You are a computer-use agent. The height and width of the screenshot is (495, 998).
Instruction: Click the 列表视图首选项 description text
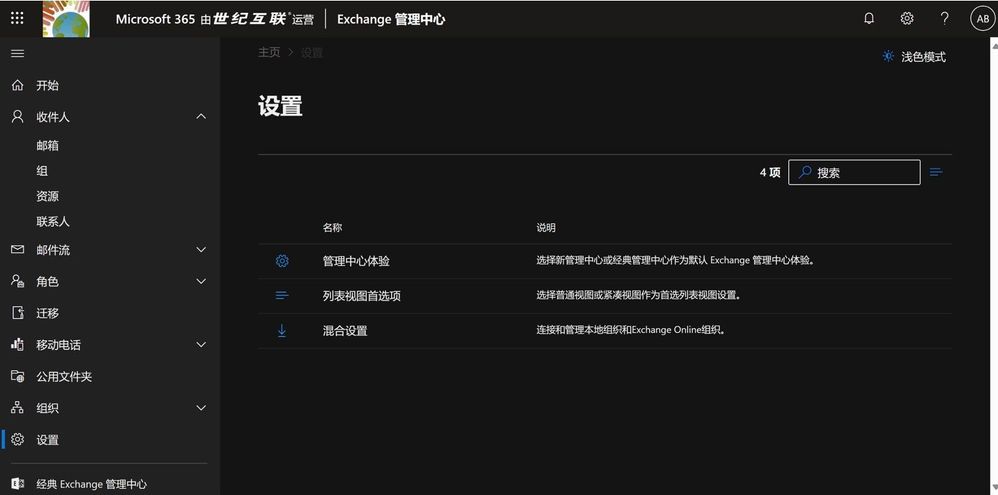[638, 295]
